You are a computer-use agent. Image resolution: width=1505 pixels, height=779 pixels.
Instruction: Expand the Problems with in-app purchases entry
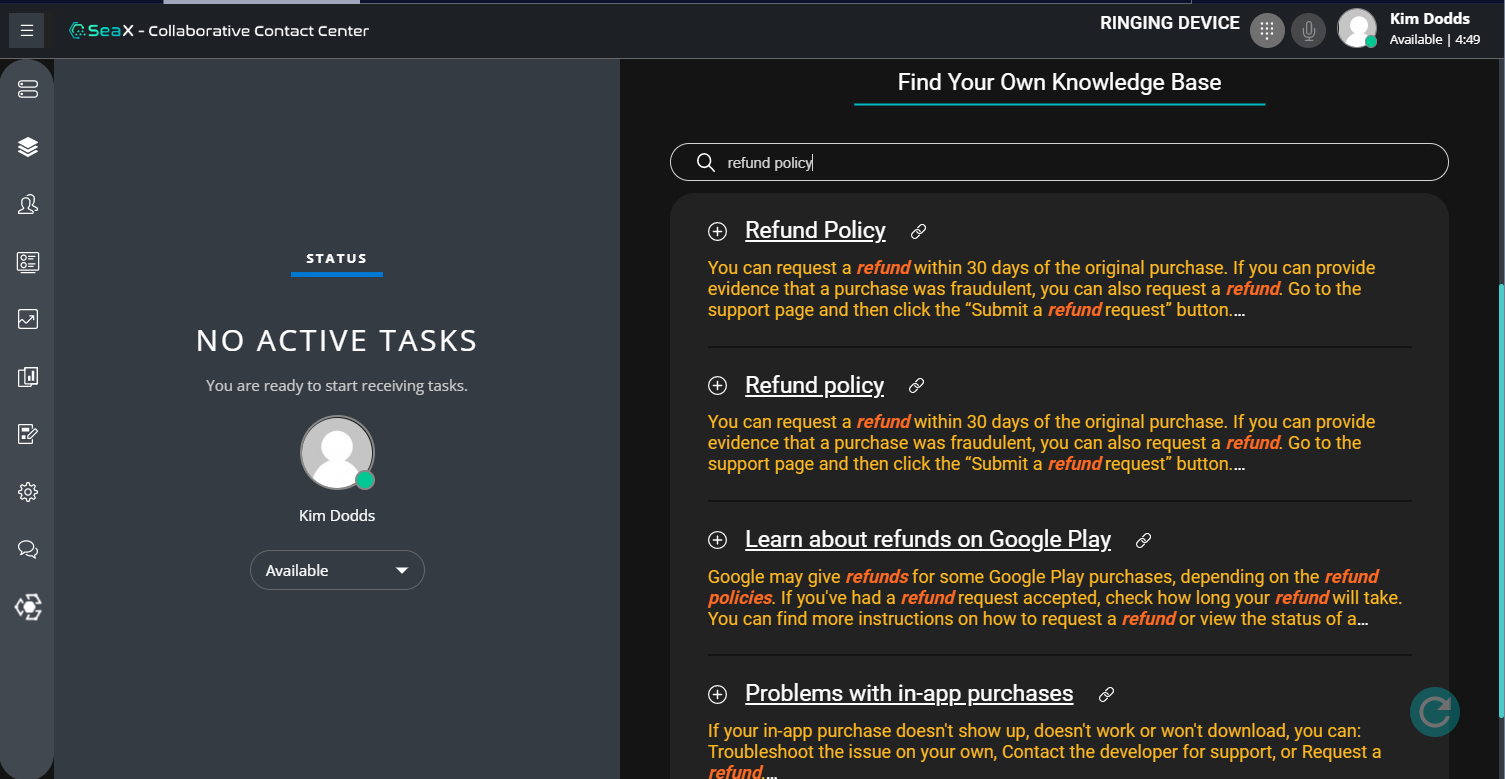[x=717, y=694]
